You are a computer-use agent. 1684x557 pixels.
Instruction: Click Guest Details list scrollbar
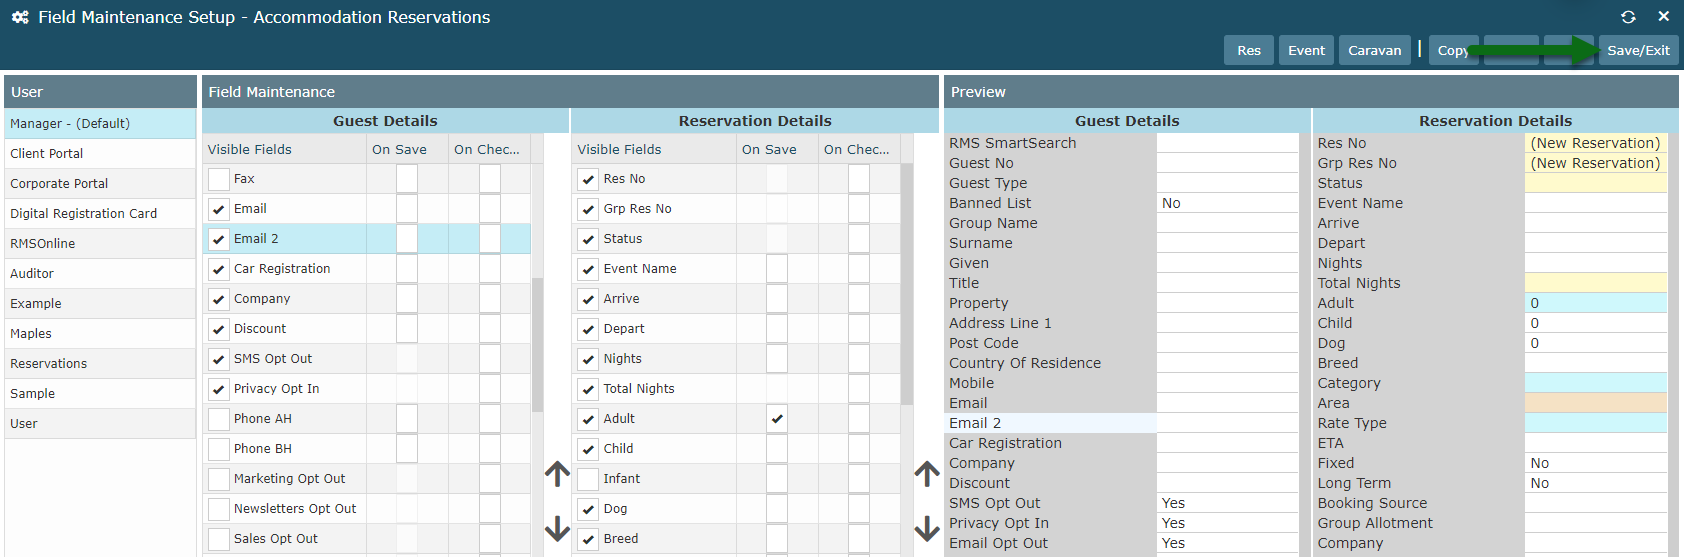(x=537, y=345)
